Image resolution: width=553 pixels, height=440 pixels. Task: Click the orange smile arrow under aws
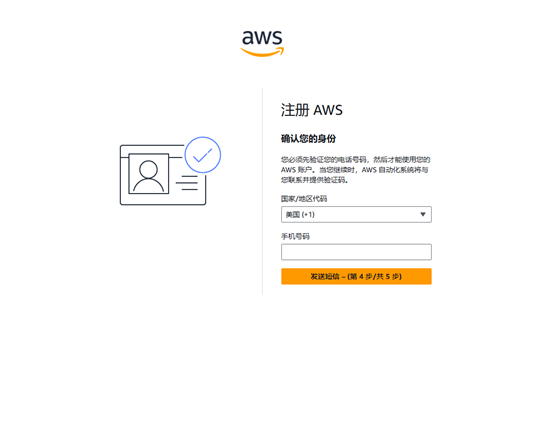pyautogui.click(x=262, y=52)
